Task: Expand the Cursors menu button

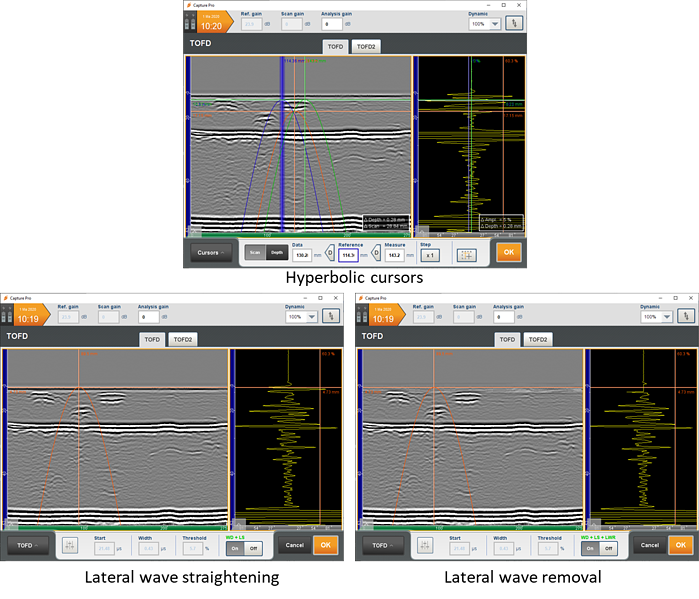Action: 211,253
